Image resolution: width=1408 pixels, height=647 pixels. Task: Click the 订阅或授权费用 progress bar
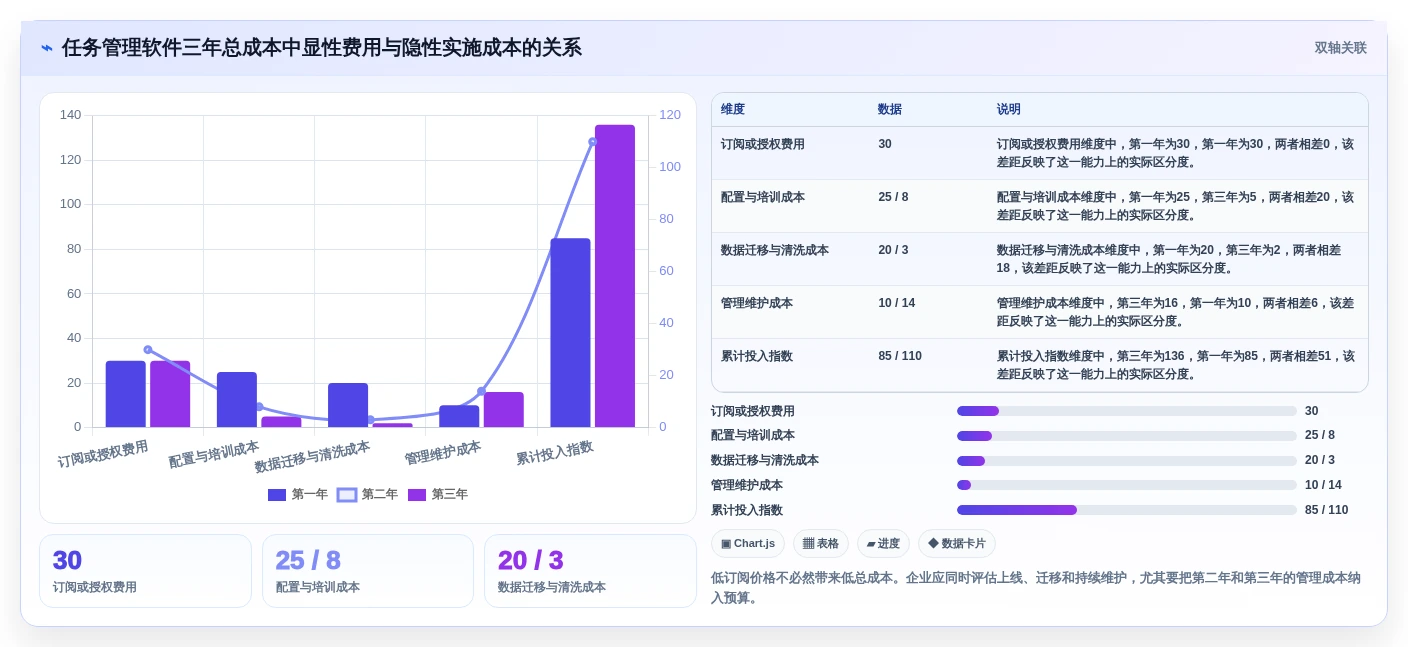click(x=1127, y=411)
